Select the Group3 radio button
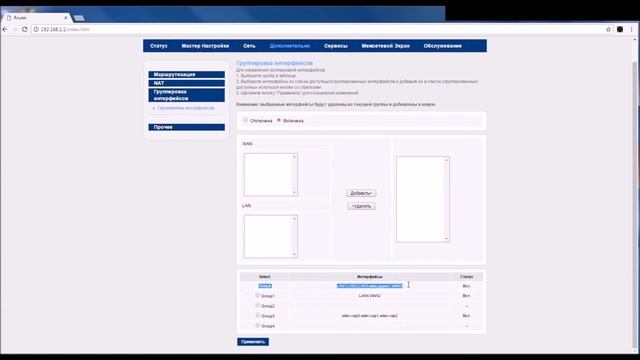This screenshot has height=360, width=640. tap(258, 315)
